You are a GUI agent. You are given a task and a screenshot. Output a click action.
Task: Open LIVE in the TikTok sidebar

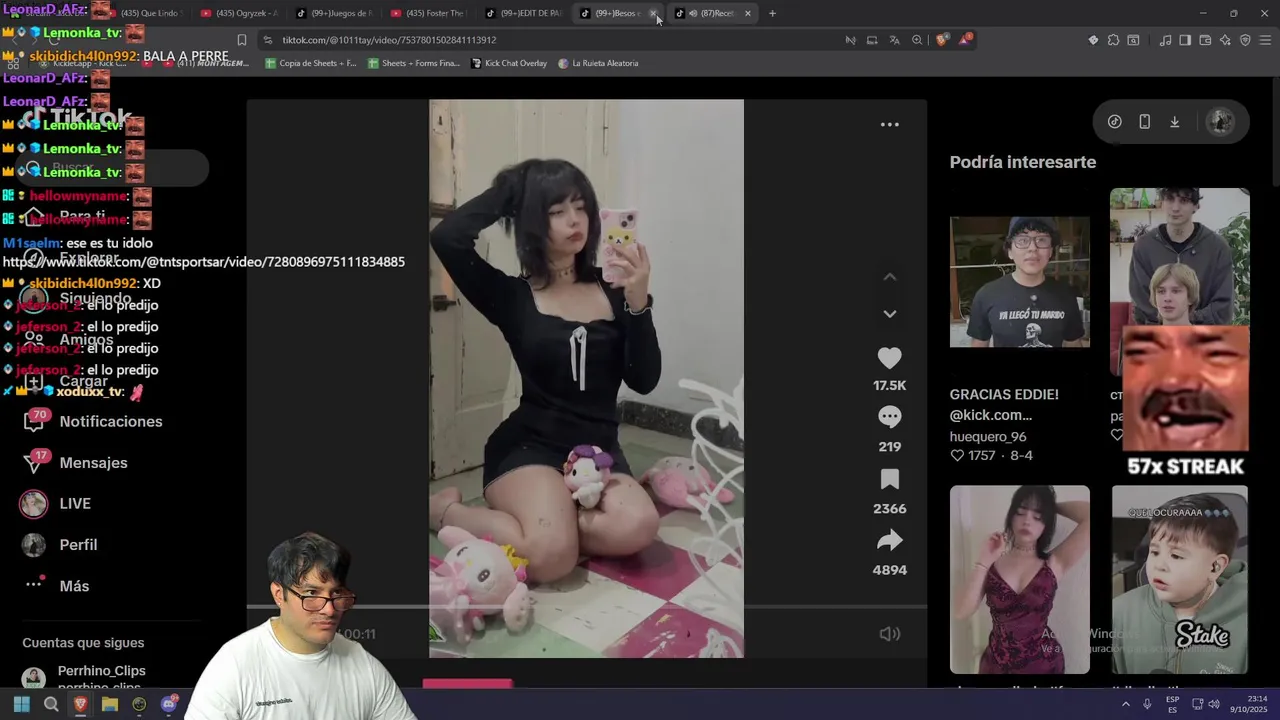[x=56, y=504]
